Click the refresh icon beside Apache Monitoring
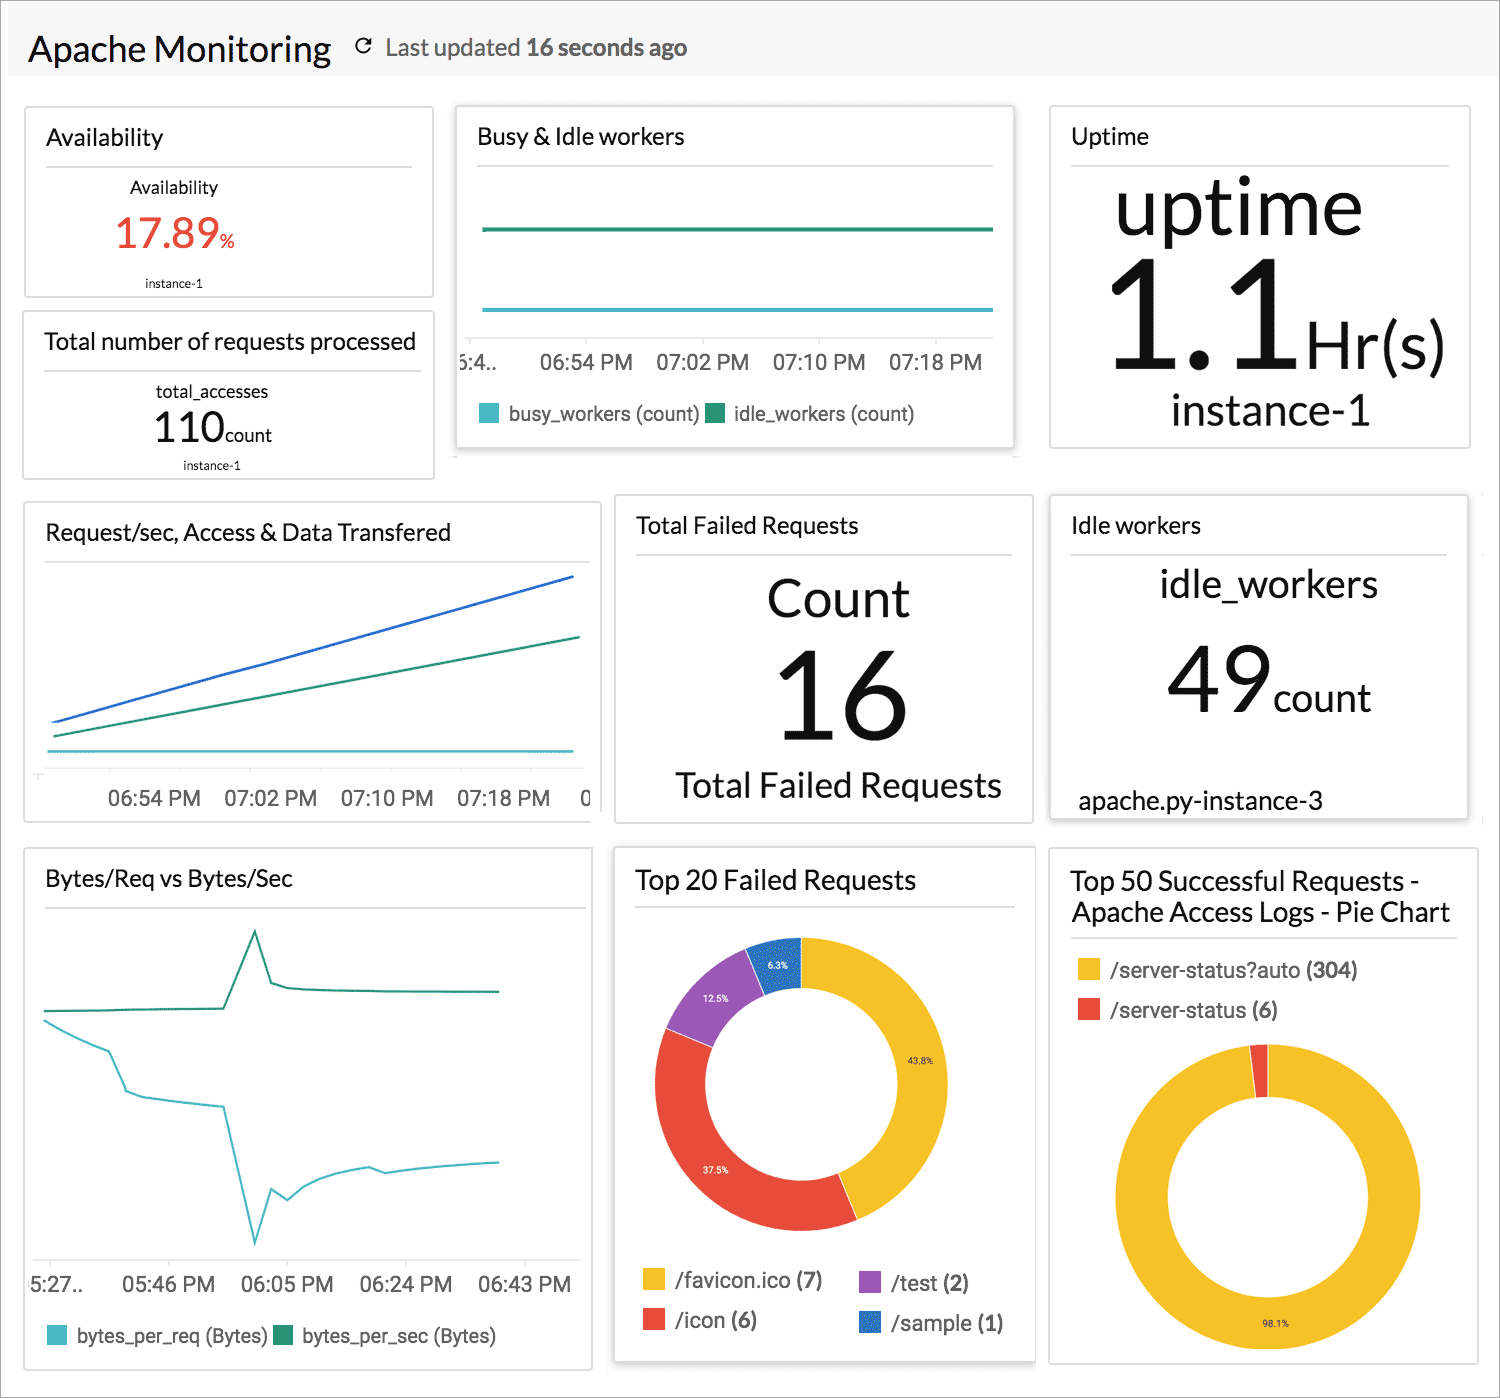Screen dimensions: 1500x1398 click(x=363, y=46)
